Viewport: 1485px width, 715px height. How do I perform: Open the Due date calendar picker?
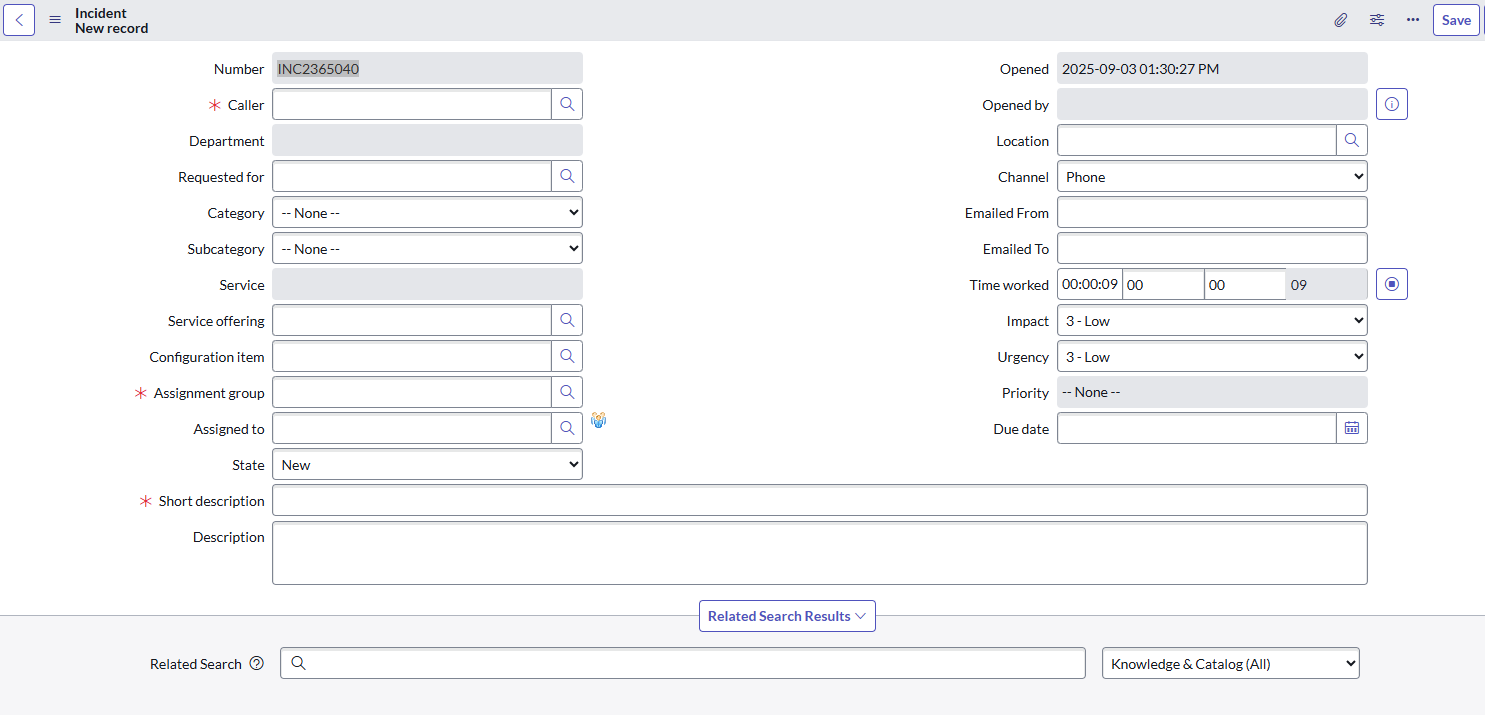[1351, 428]
